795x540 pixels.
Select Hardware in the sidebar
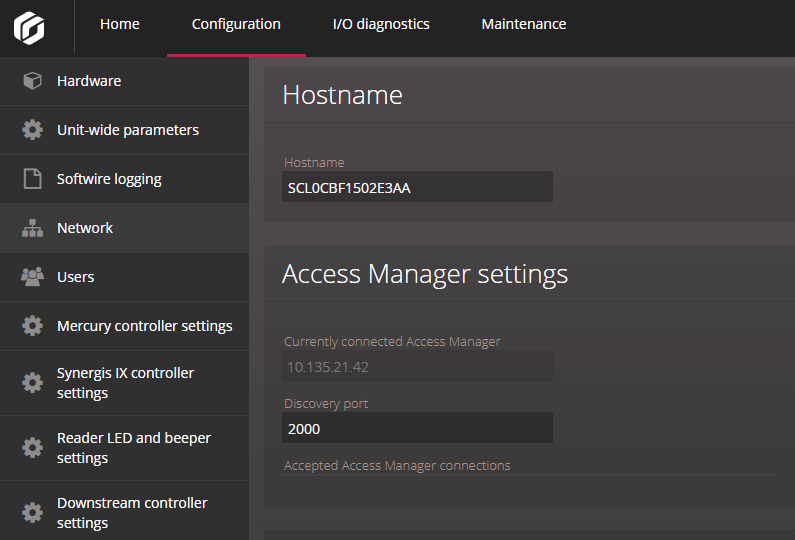(x=124, y=81)
